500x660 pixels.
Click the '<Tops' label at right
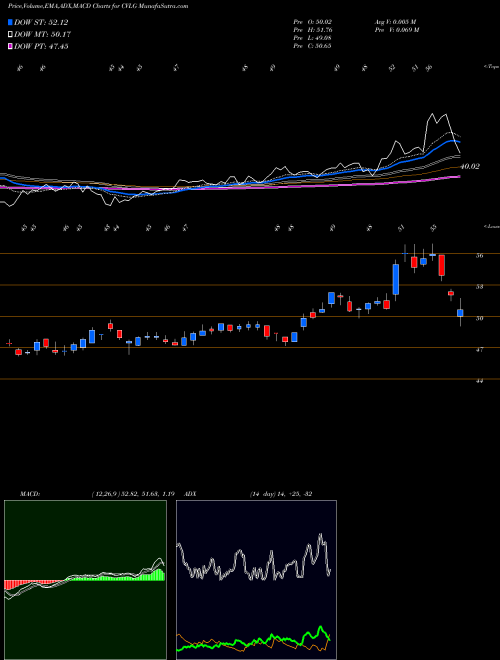coord(491,67)
